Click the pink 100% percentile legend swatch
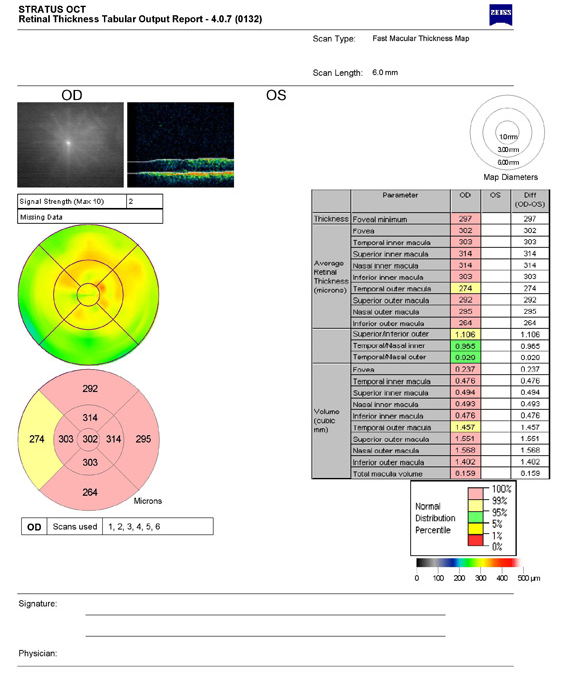 (x=475, y=493)
